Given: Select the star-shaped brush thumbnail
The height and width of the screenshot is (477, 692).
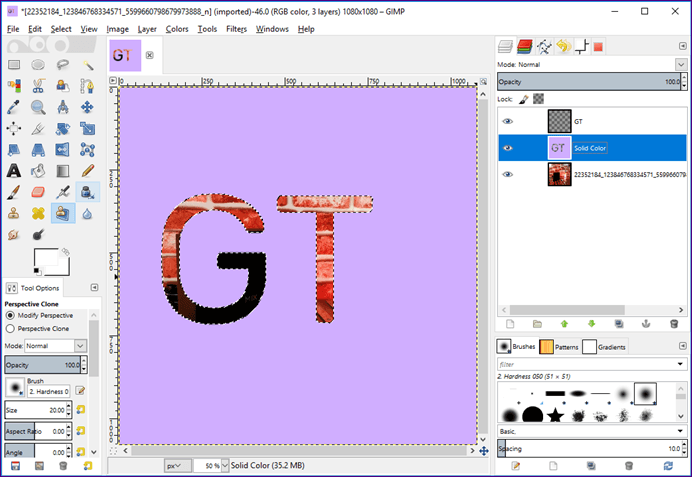Looking at the screenshot, I should pos(556,415).
